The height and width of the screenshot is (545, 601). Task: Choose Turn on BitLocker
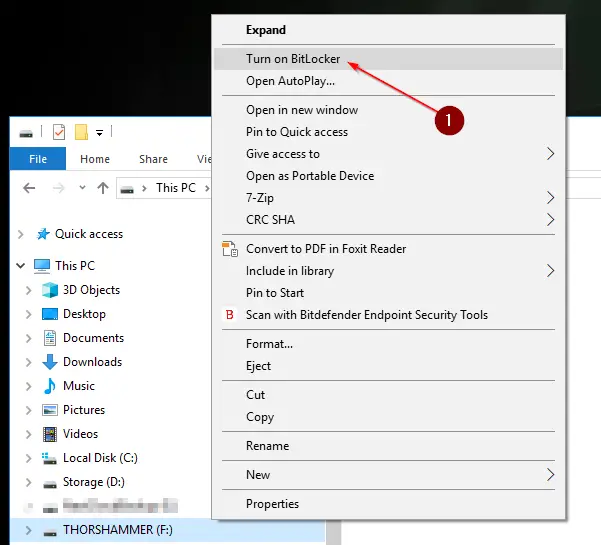(388, 59)
